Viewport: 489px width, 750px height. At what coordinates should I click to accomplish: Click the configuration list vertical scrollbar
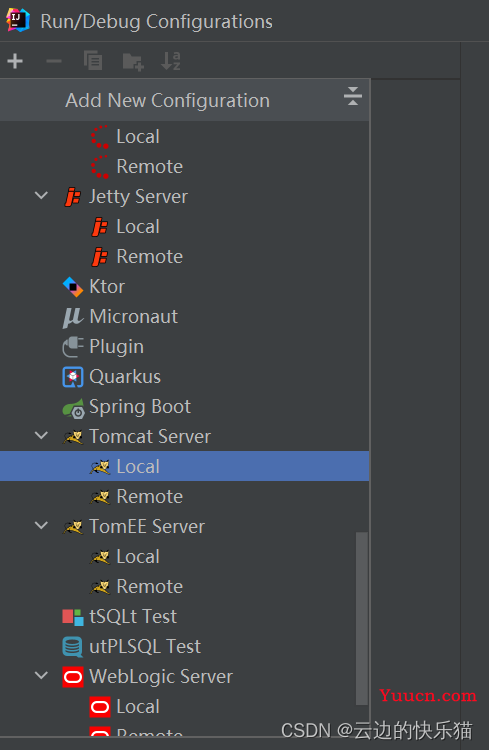click(x=362, y=618)
